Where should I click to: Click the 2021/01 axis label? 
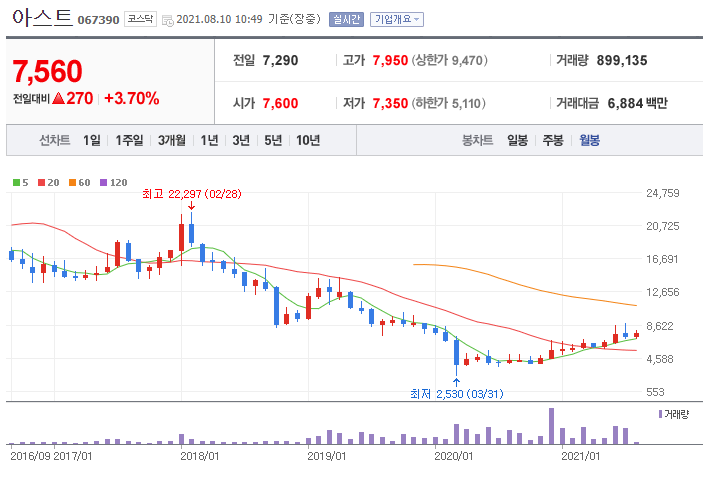point(581,456)
